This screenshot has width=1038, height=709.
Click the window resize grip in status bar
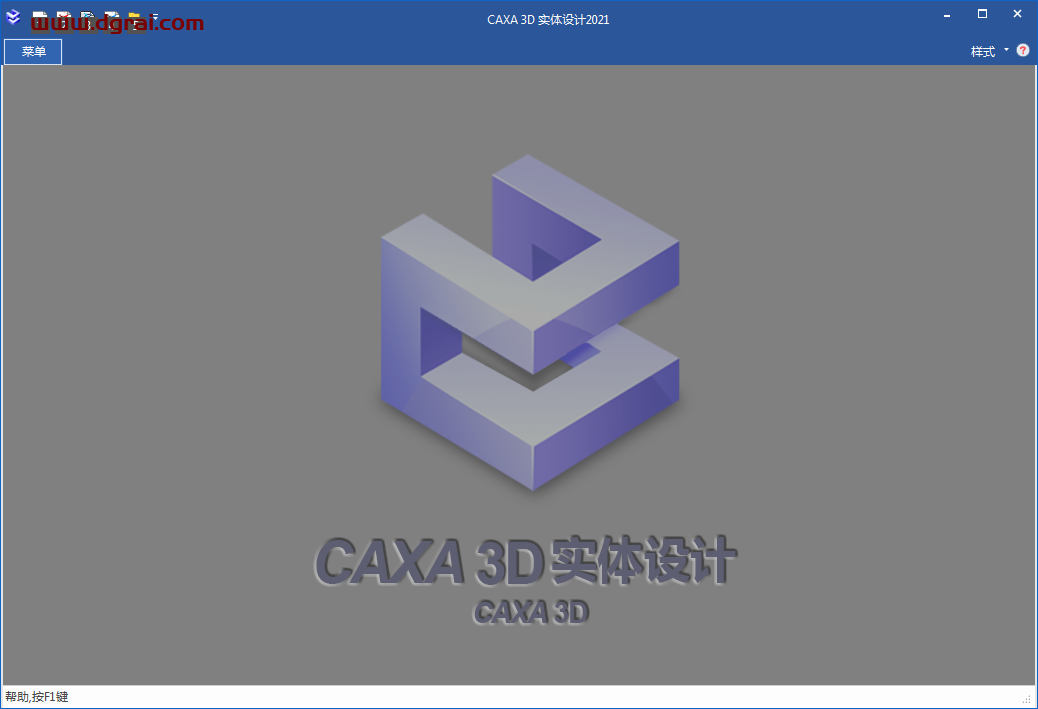[x=1027, y=699]
